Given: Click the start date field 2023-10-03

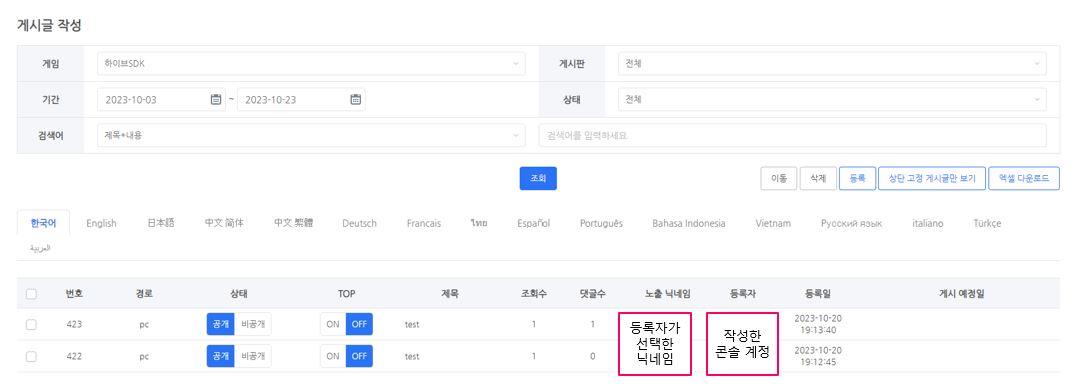Looking at the screenshot, I should pyautogui.click(x=161, y=100).
